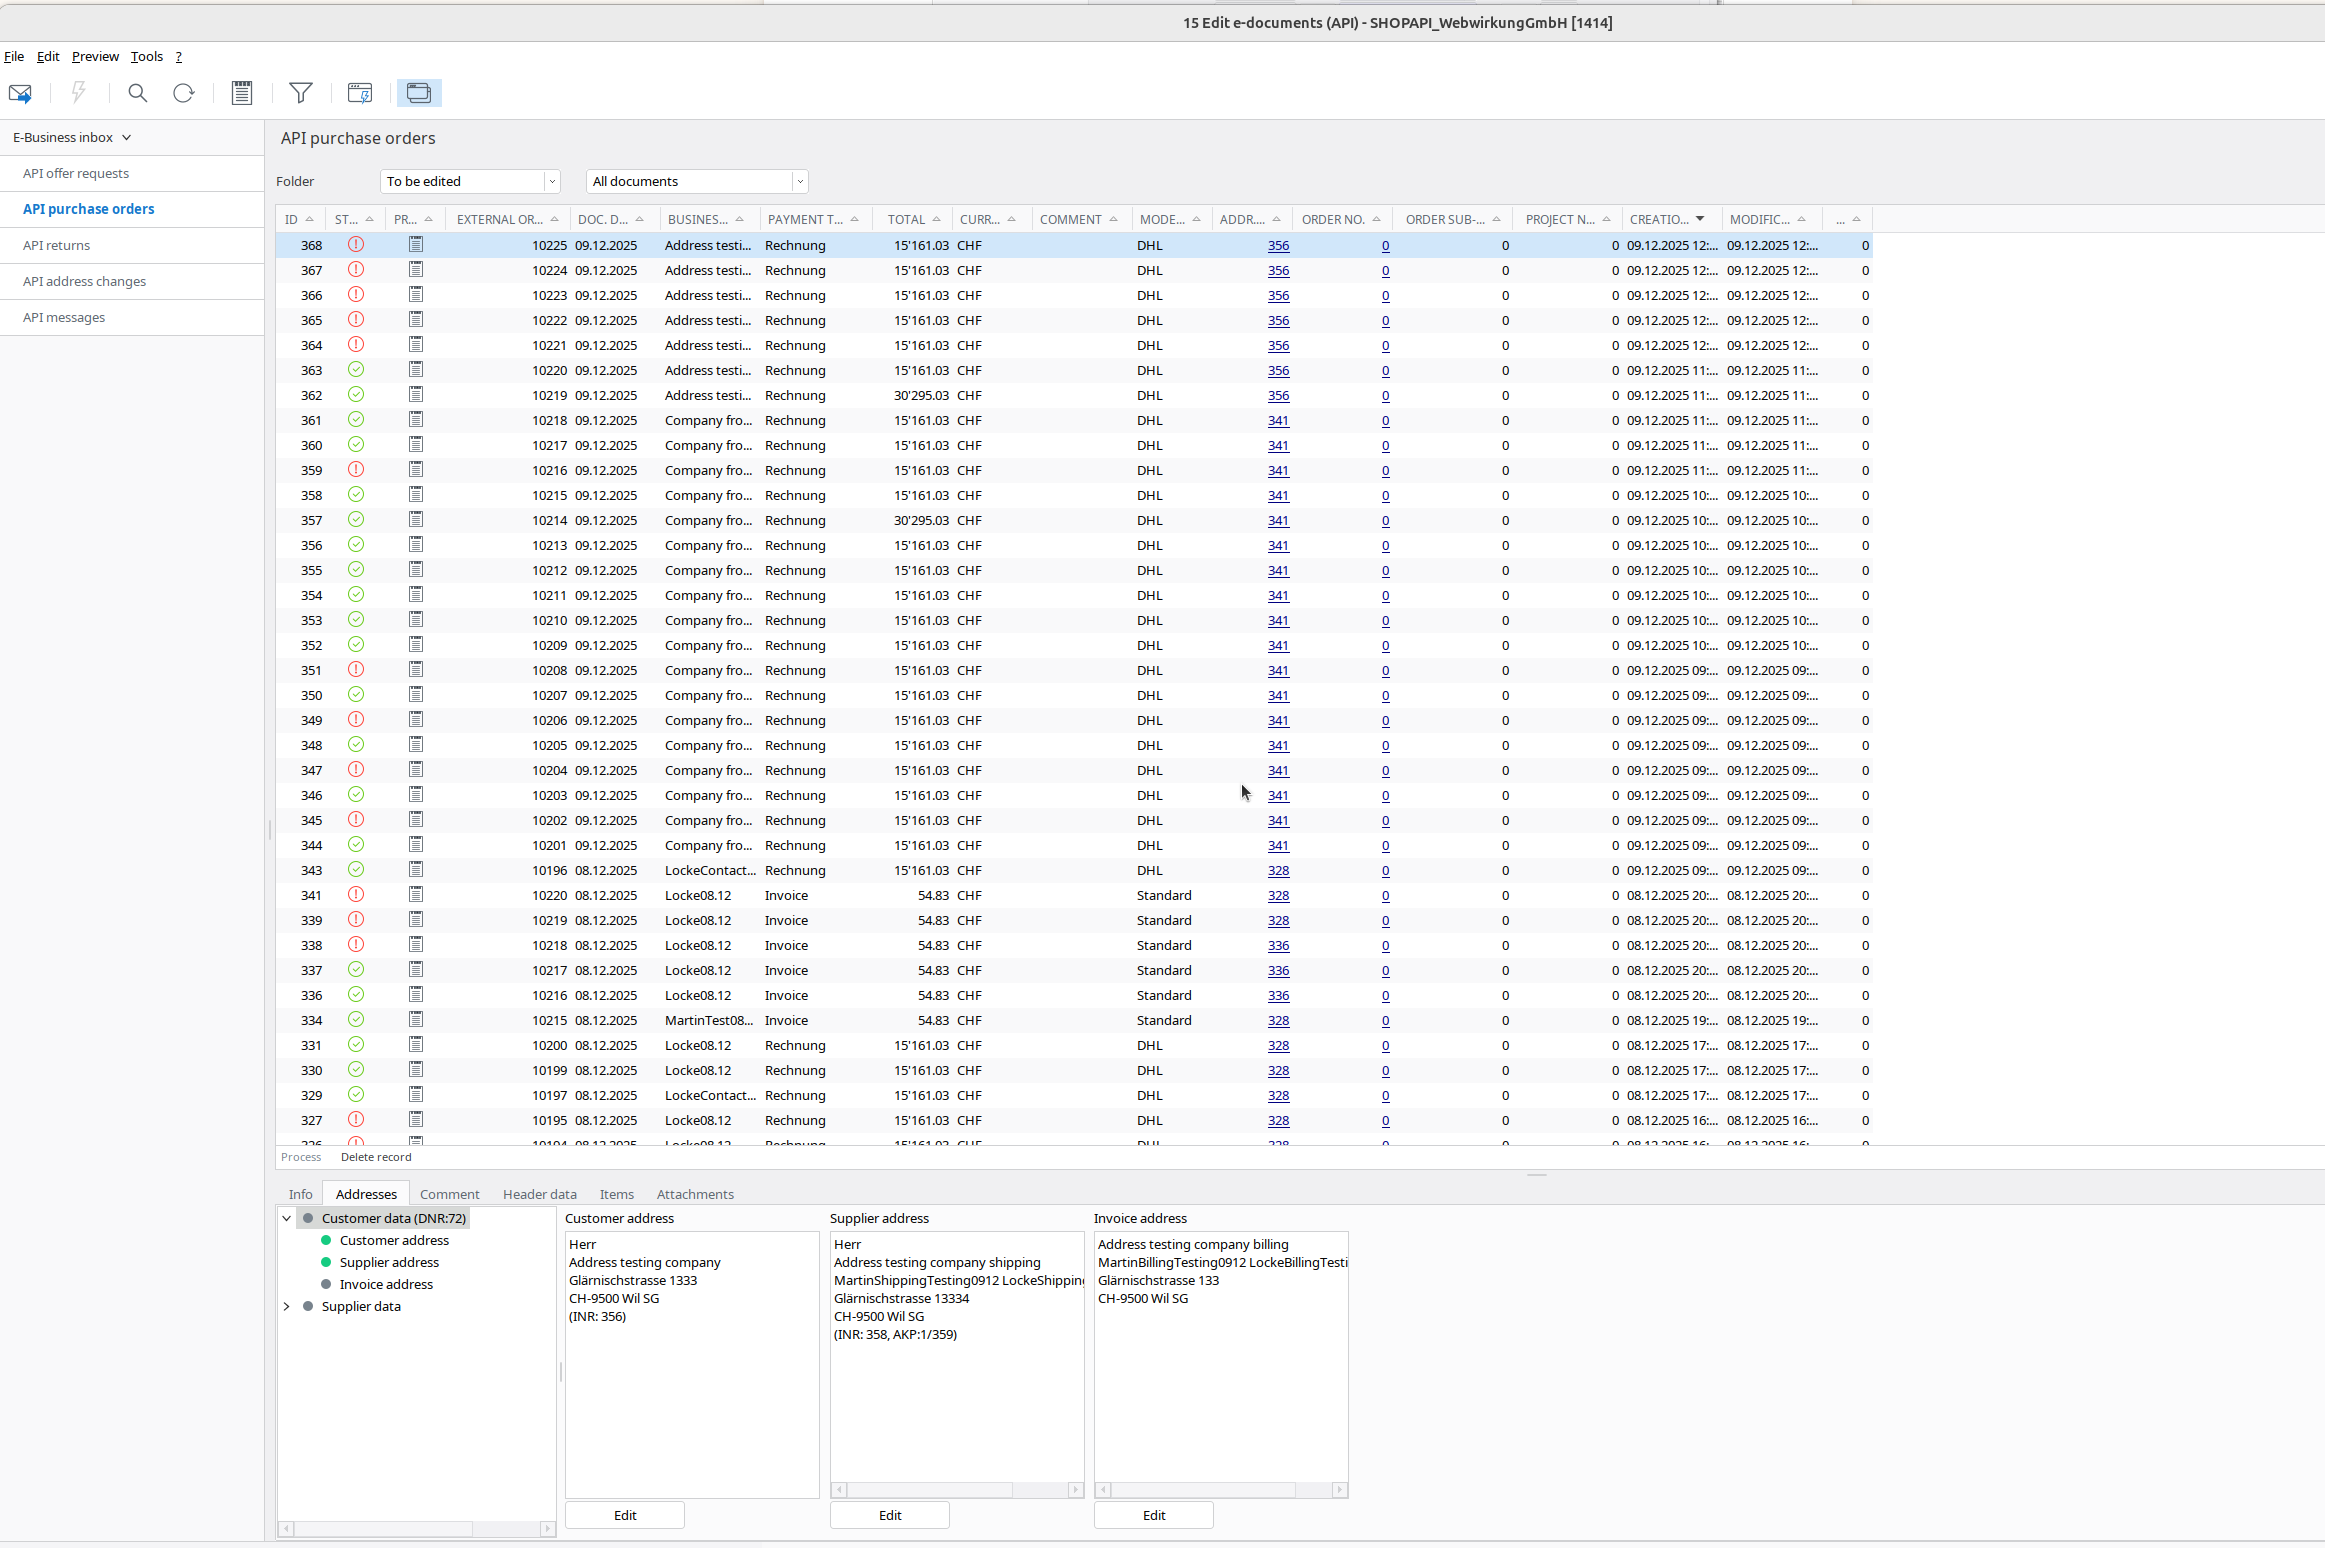This screenshot has width=2325, height=1548.
Task: Select API returns in sidebar
Action: [56, 245]
